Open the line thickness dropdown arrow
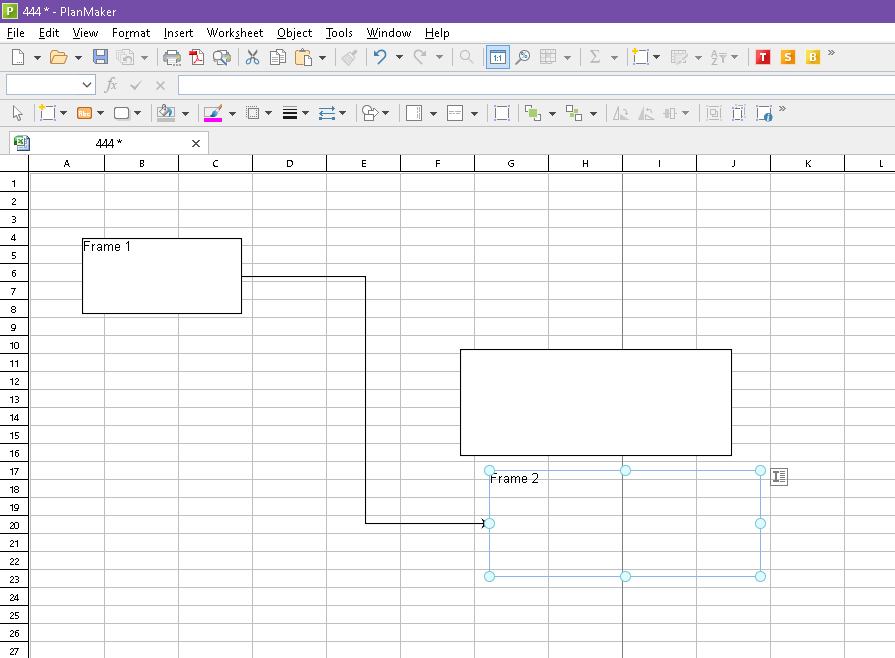Image resolution: width=895 pixels, height=658 pixels. point(306,113)
